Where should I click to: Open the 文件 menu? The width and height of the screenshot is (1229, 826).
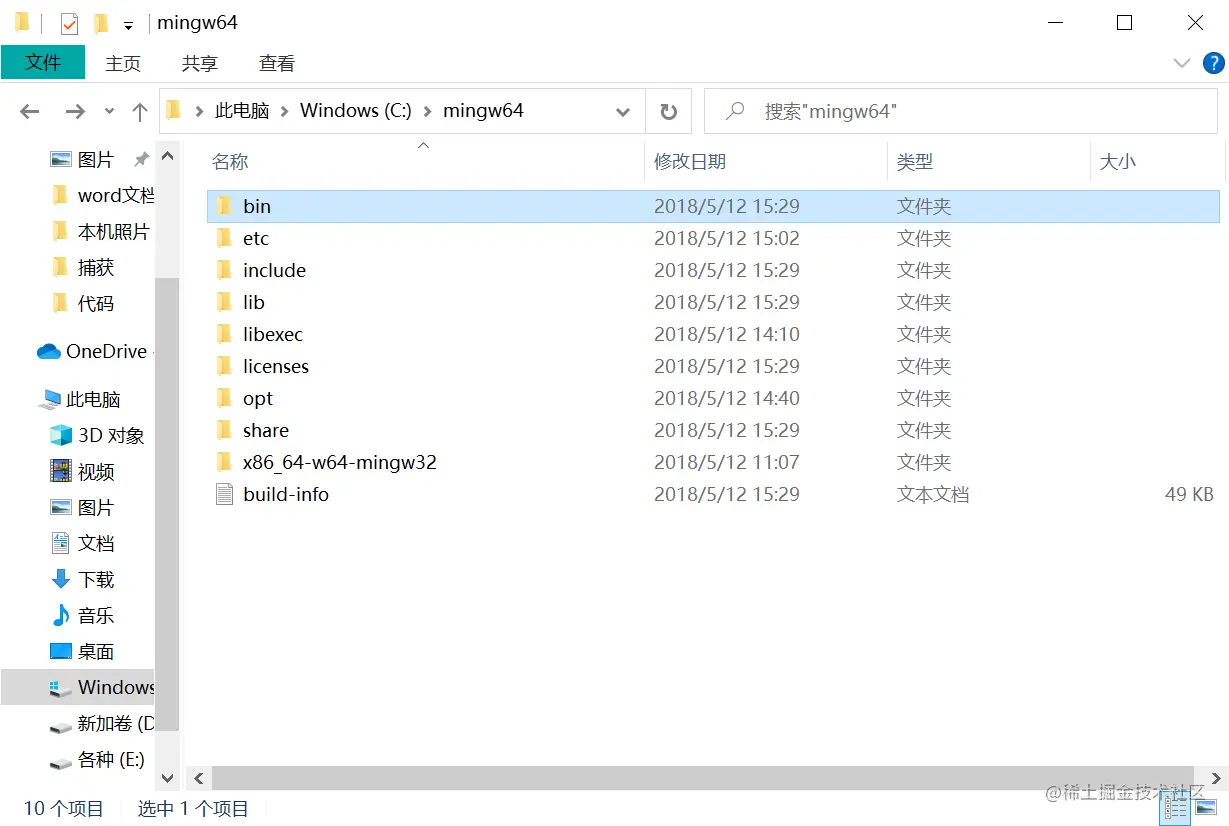click(x=43, y=63)
